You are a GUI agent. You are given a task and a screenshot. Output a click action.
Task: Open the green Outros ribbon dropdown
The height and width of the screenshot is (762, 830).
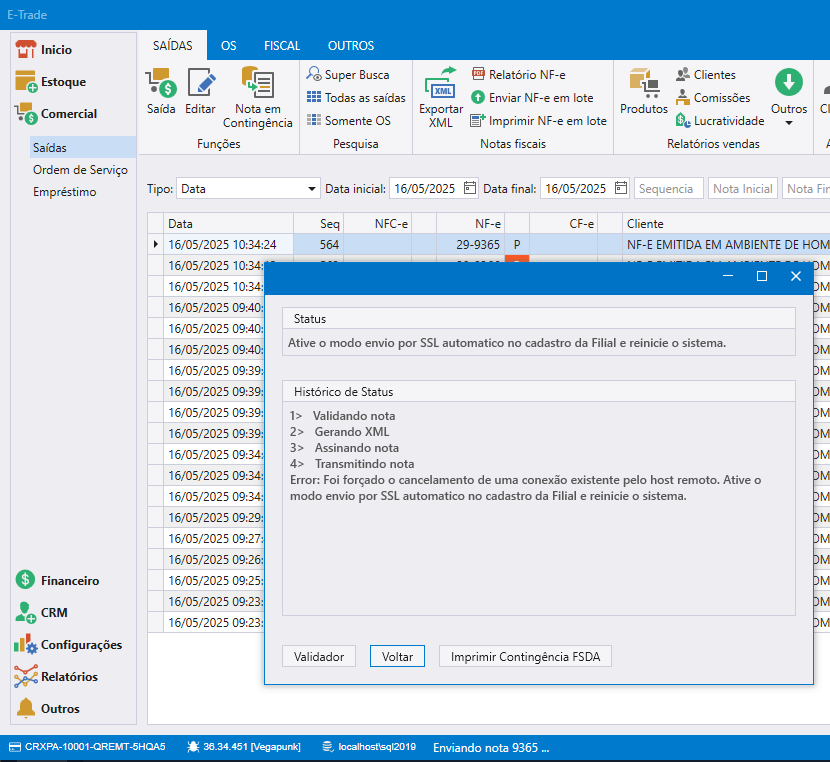[x=789, y=98]
